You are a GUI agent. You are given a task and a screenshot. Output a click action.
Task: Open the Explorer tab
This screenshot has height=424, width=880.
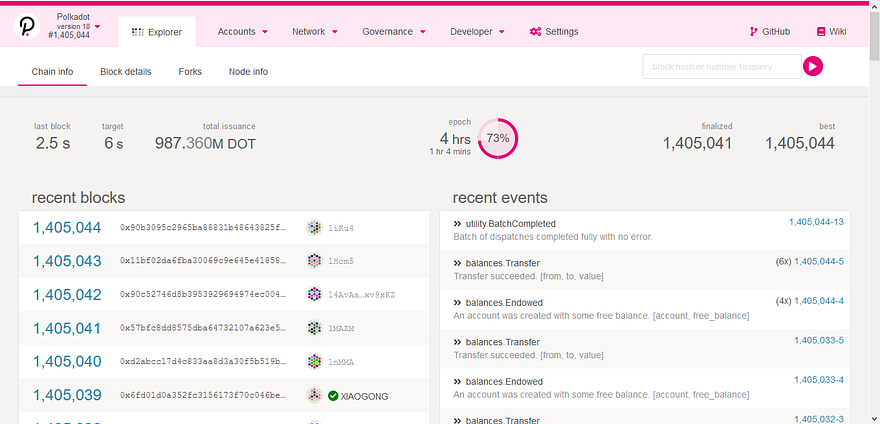tap(157, 32)
